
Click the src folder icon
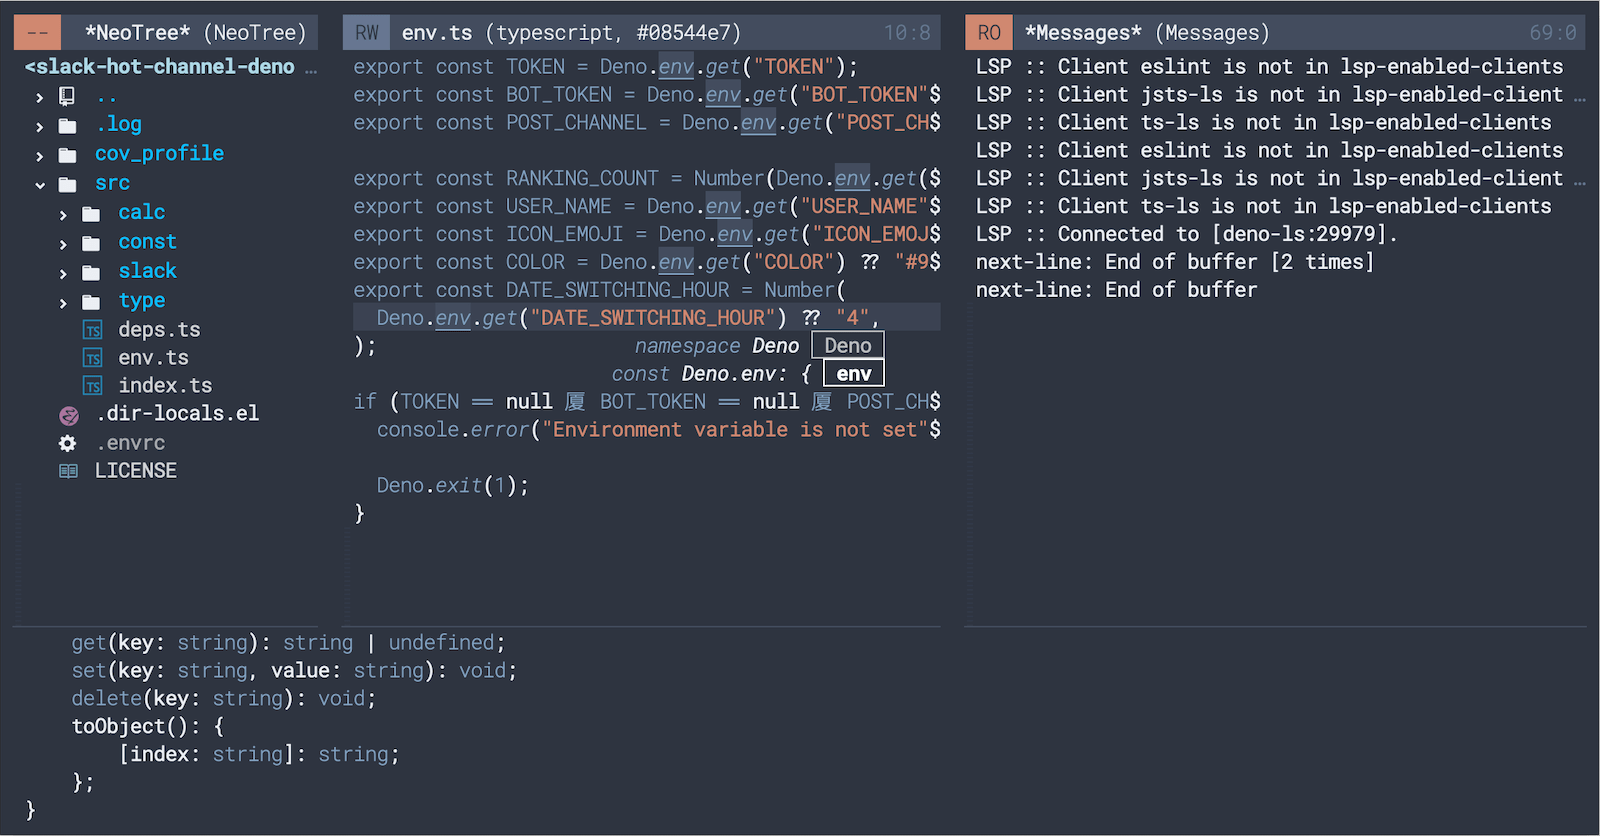67,184
